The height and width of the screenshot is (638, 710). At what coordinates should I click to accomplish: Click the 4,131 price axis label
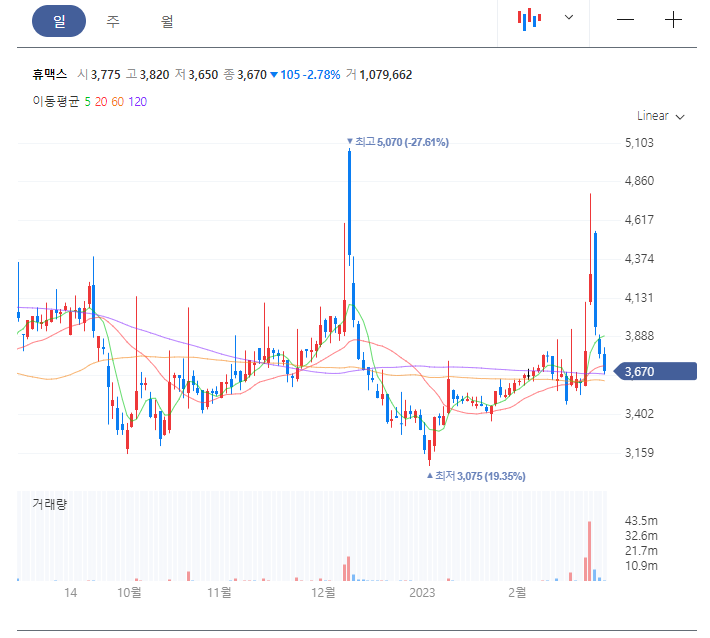639,298
